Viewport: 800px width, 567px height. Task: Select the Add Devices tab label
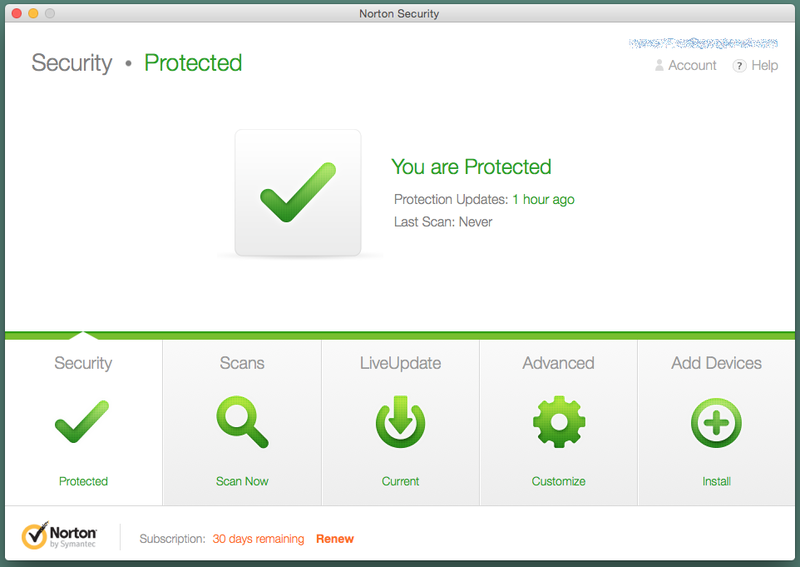click(x=716, y=363)
